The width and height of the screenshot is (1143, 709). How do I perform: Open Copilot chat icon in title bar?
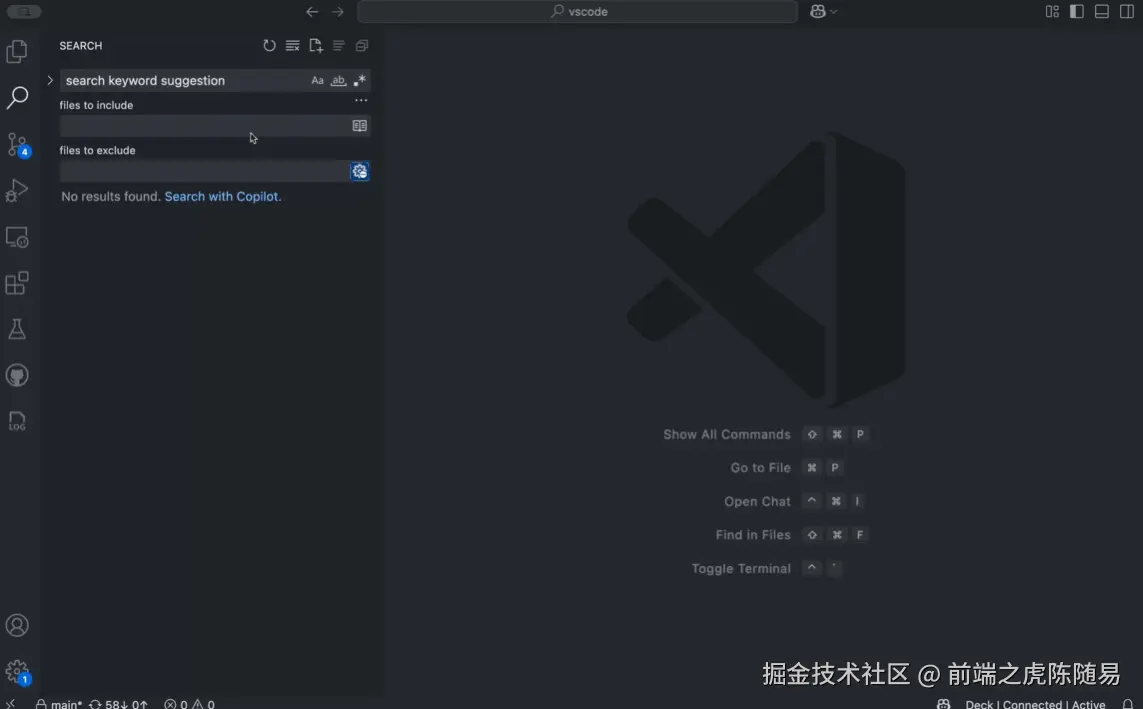pos(818,12)
